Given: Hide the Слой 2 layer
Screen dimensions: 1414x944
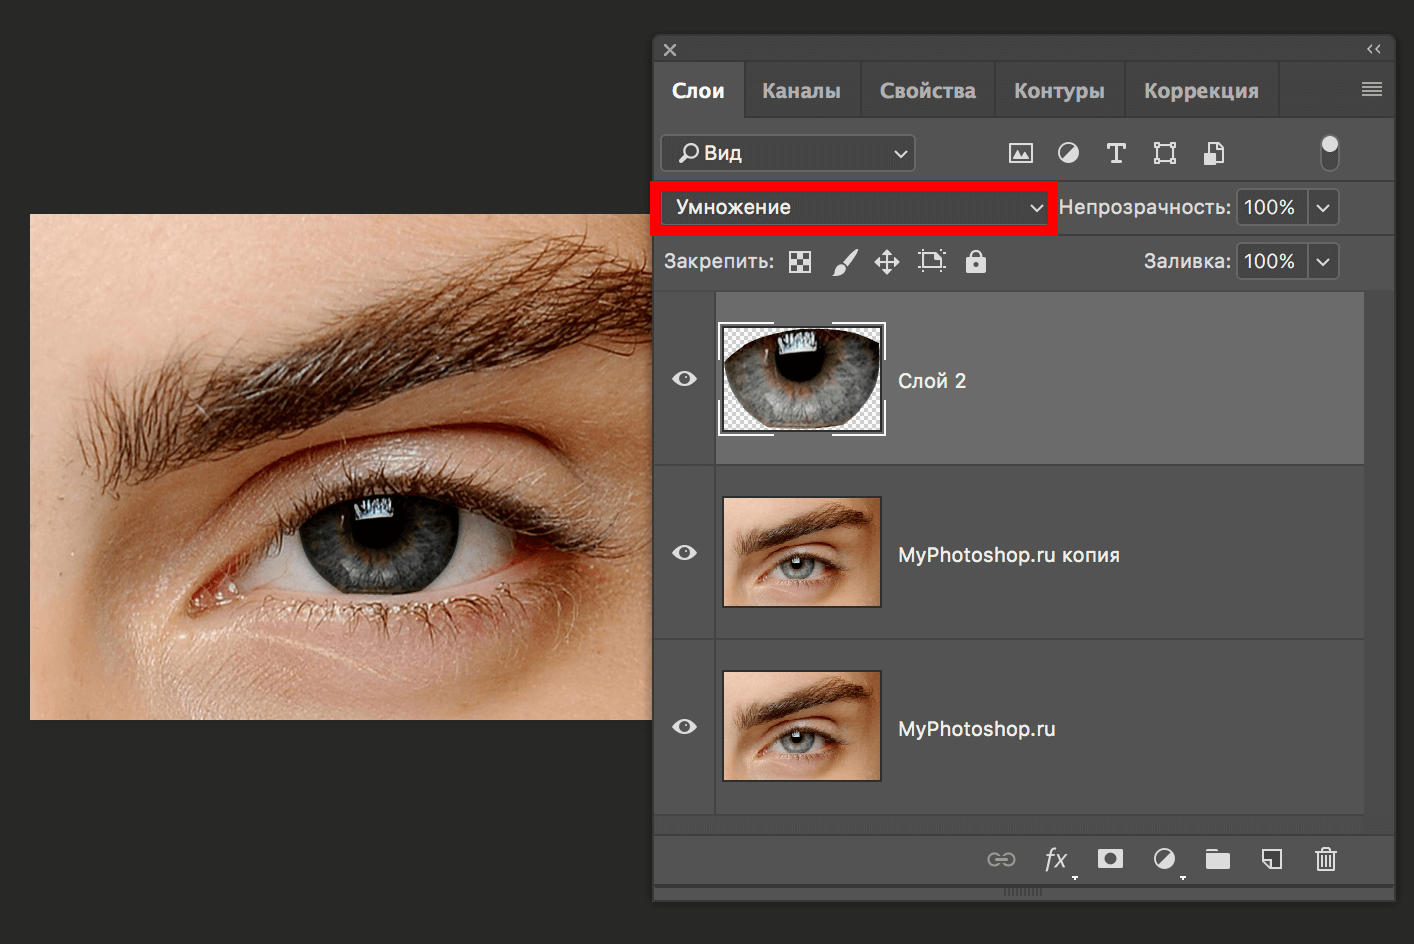Looking at the screenshot, I should [x=684, y=379].
